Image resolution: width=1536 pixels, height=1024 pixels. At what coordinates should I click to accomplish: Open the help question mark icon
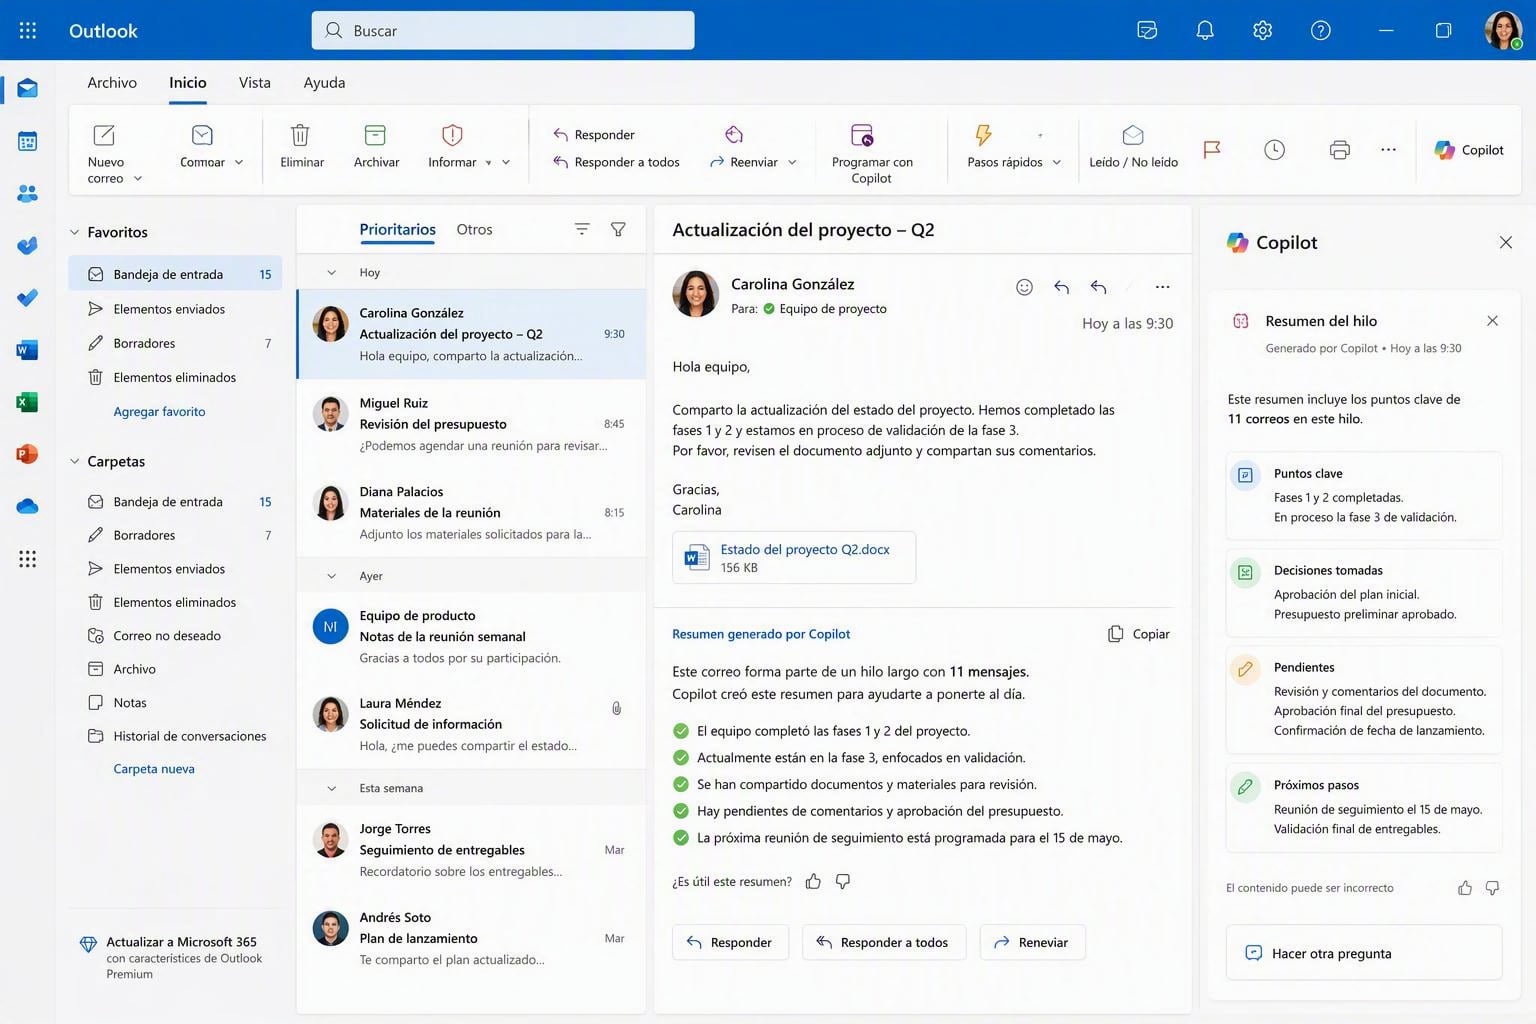click(1320, 30)
